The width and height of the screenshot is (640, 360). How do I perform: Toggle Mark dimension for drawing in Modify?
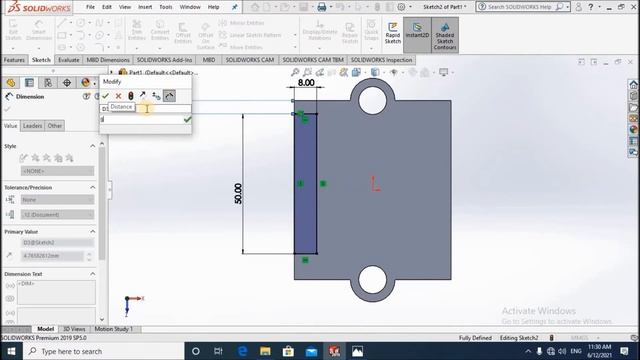point(169,96)
